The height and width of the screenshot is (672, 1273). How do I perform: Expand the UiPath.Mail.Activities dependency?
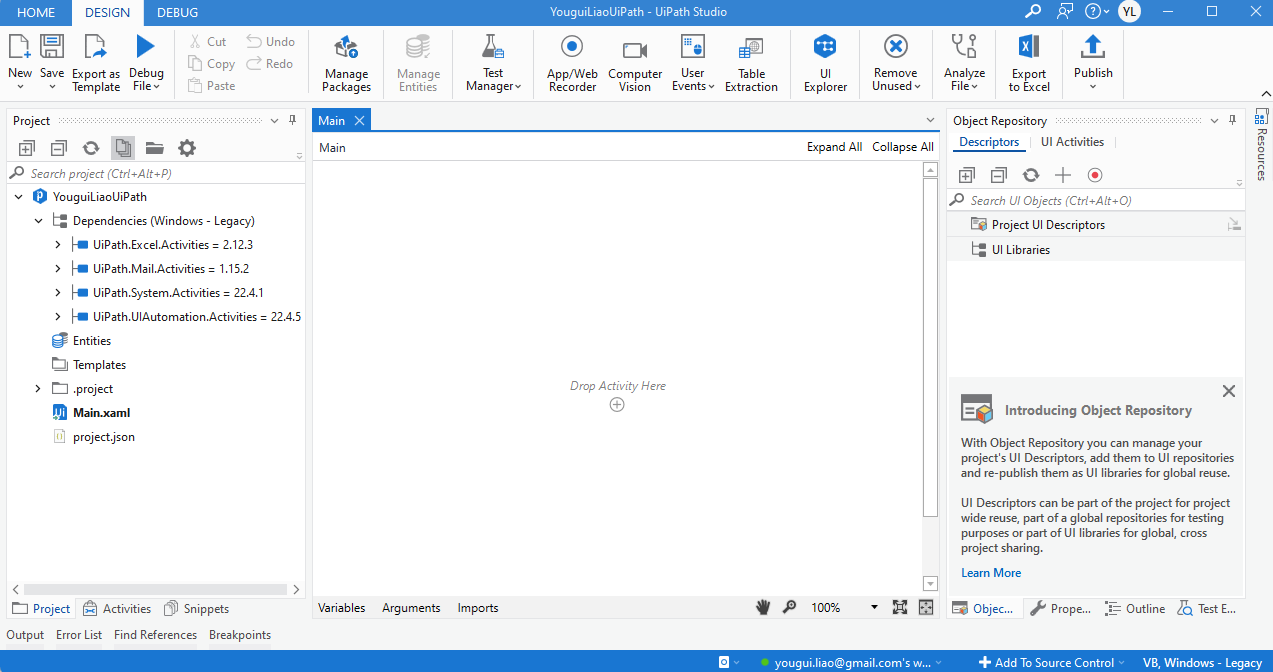click(x=57, y=268)
